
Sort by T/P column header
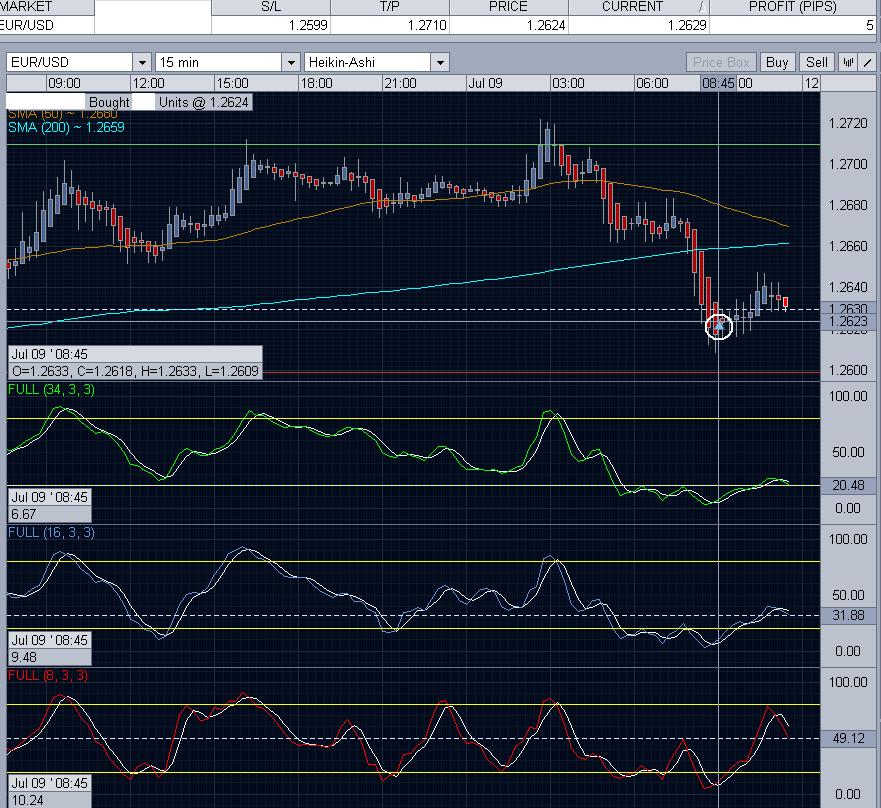389,7
